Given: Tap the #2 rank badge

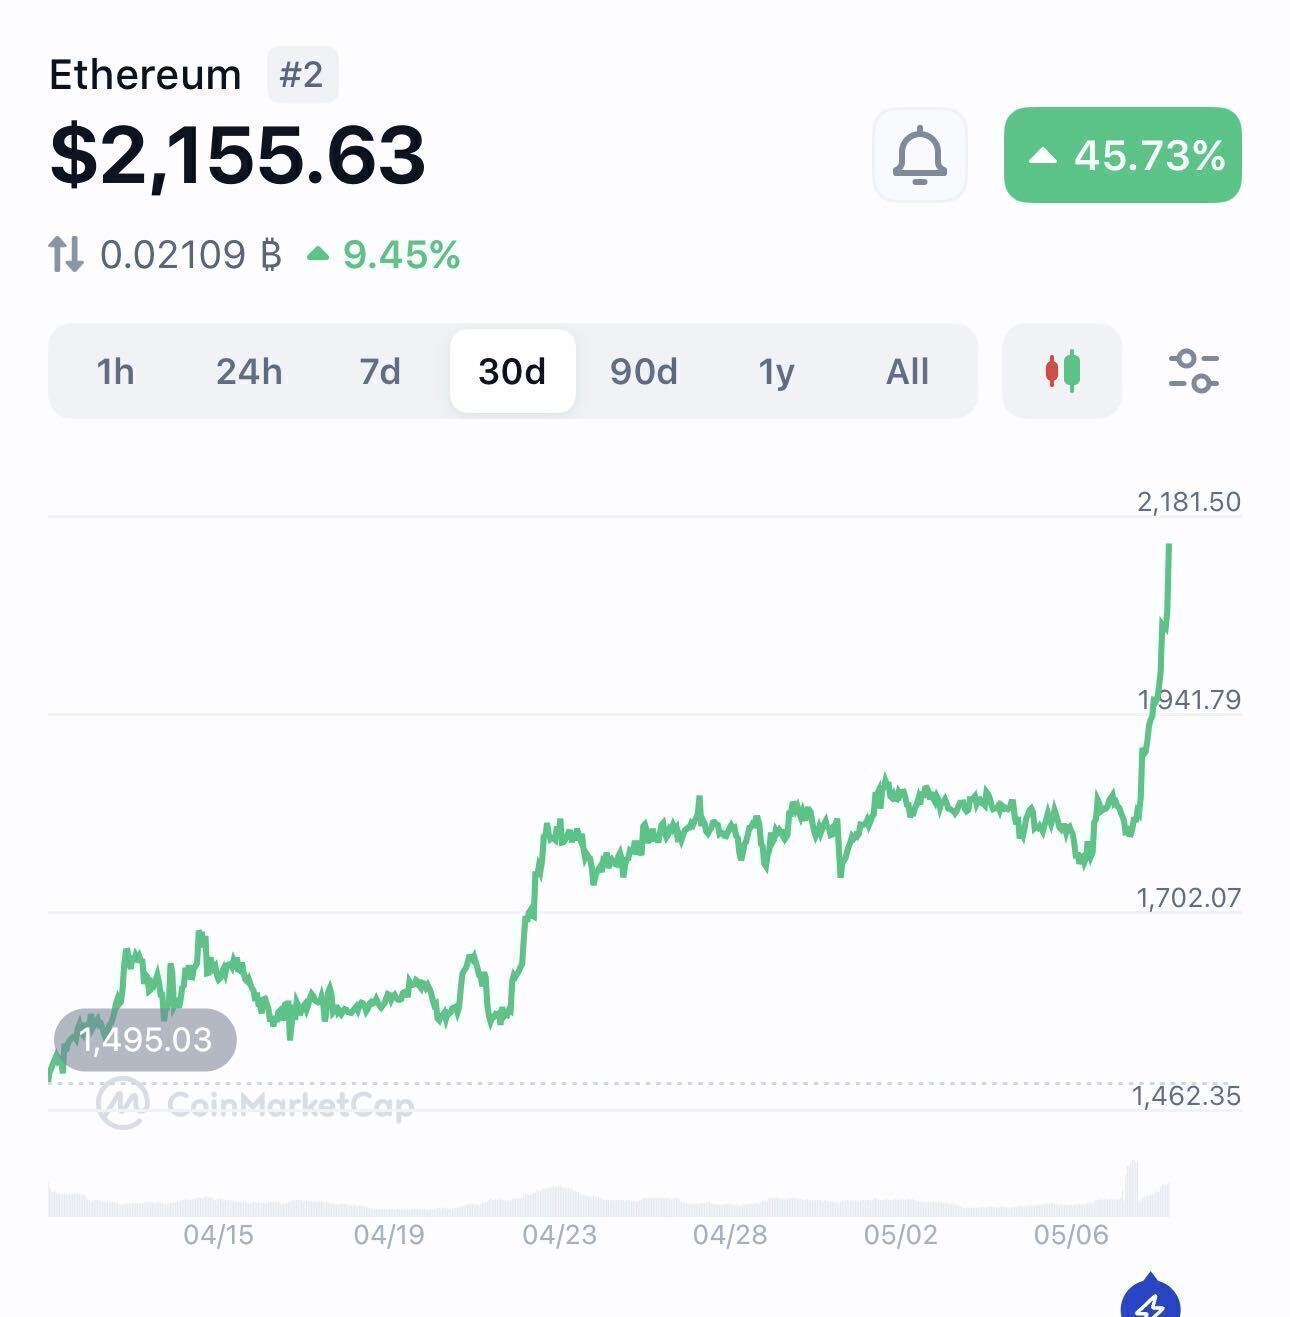Looking at the screenshot, I should pos(302,75).
